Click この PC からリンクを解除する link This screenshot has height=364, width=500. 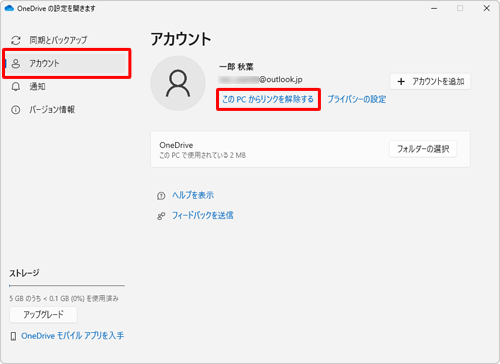268,99
